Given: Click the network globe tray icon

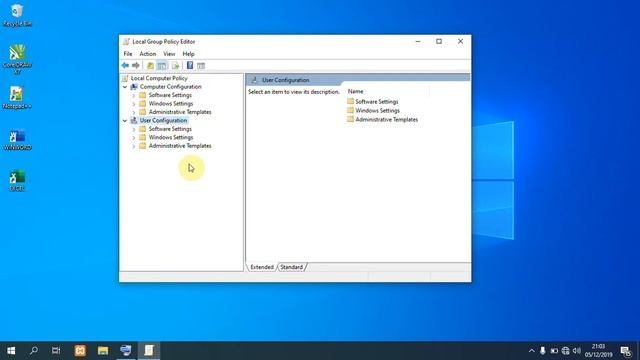Looking at the screenshot, I should tap(565, 351).
